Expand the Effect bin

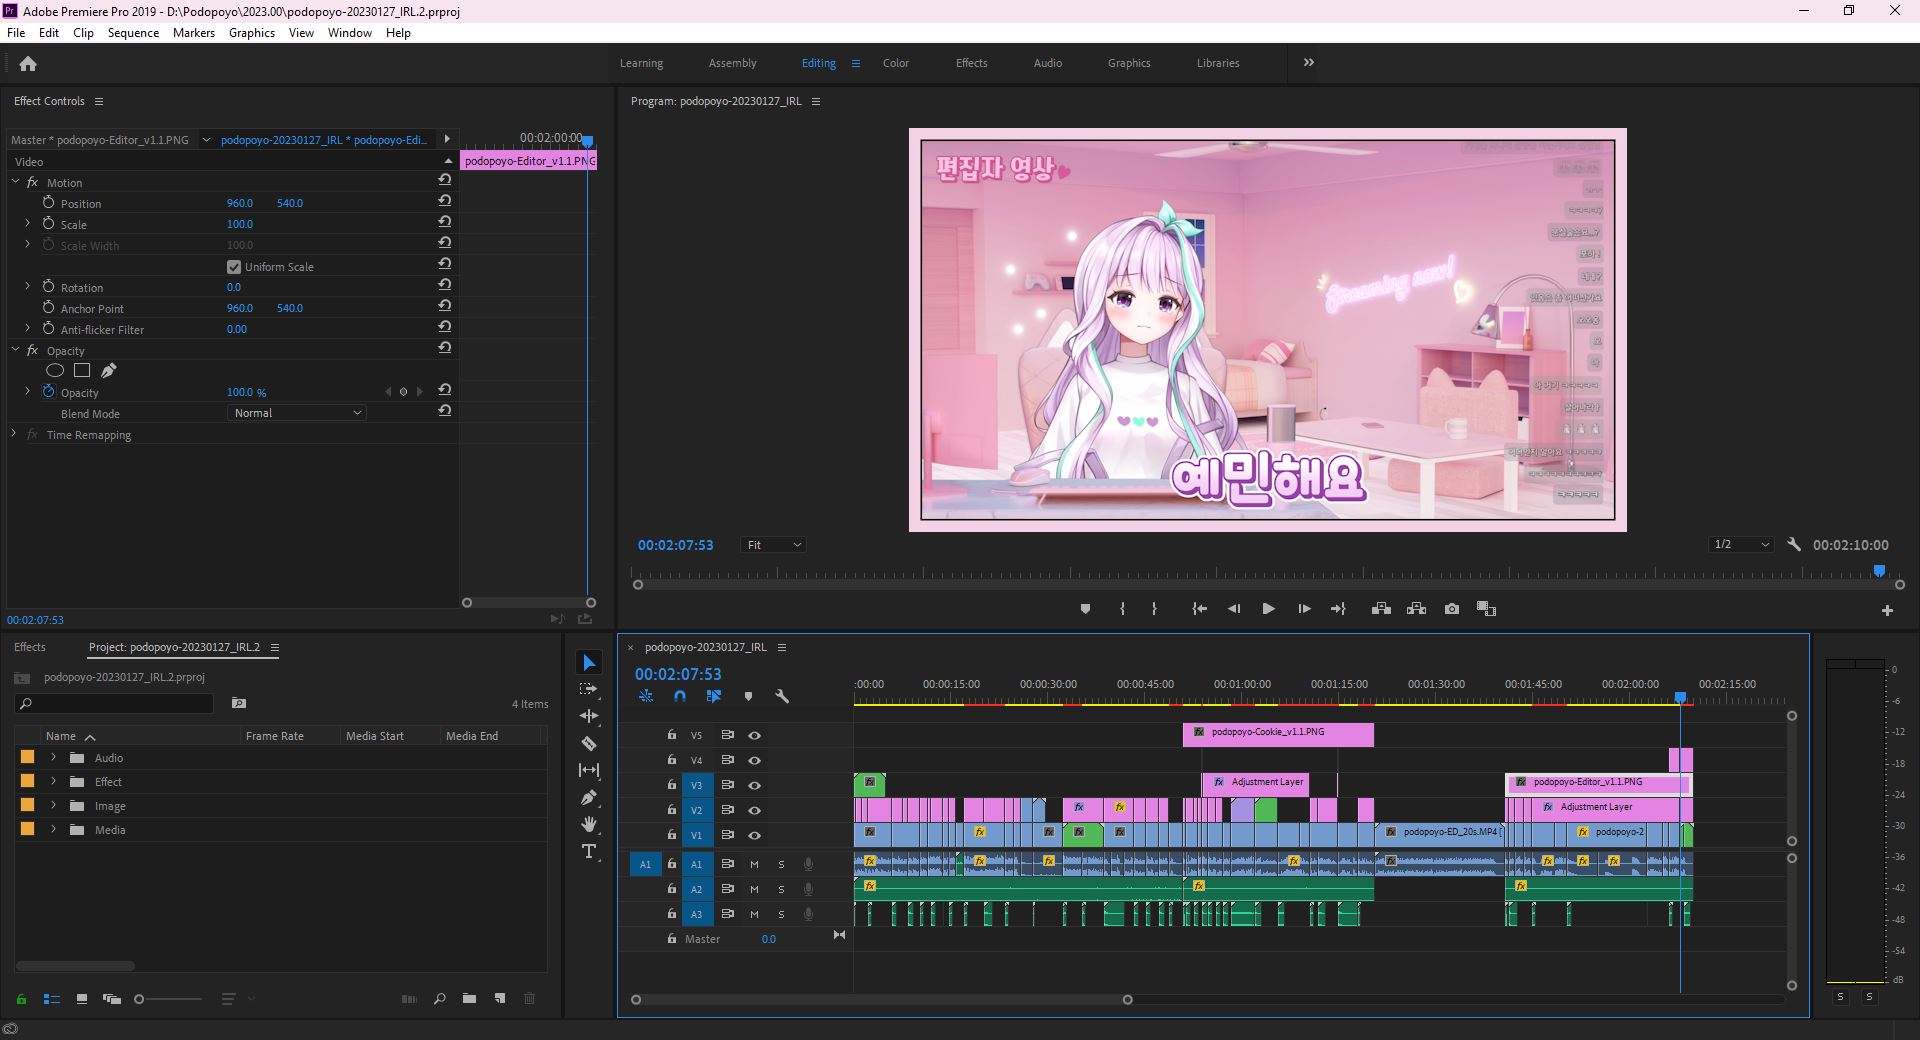[53, 782]
